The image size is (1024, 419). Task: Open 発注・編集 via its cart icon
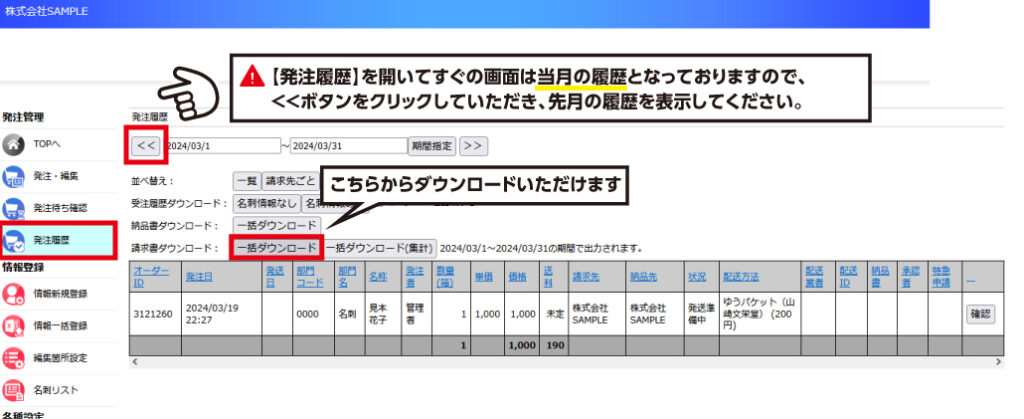[14, 176]
